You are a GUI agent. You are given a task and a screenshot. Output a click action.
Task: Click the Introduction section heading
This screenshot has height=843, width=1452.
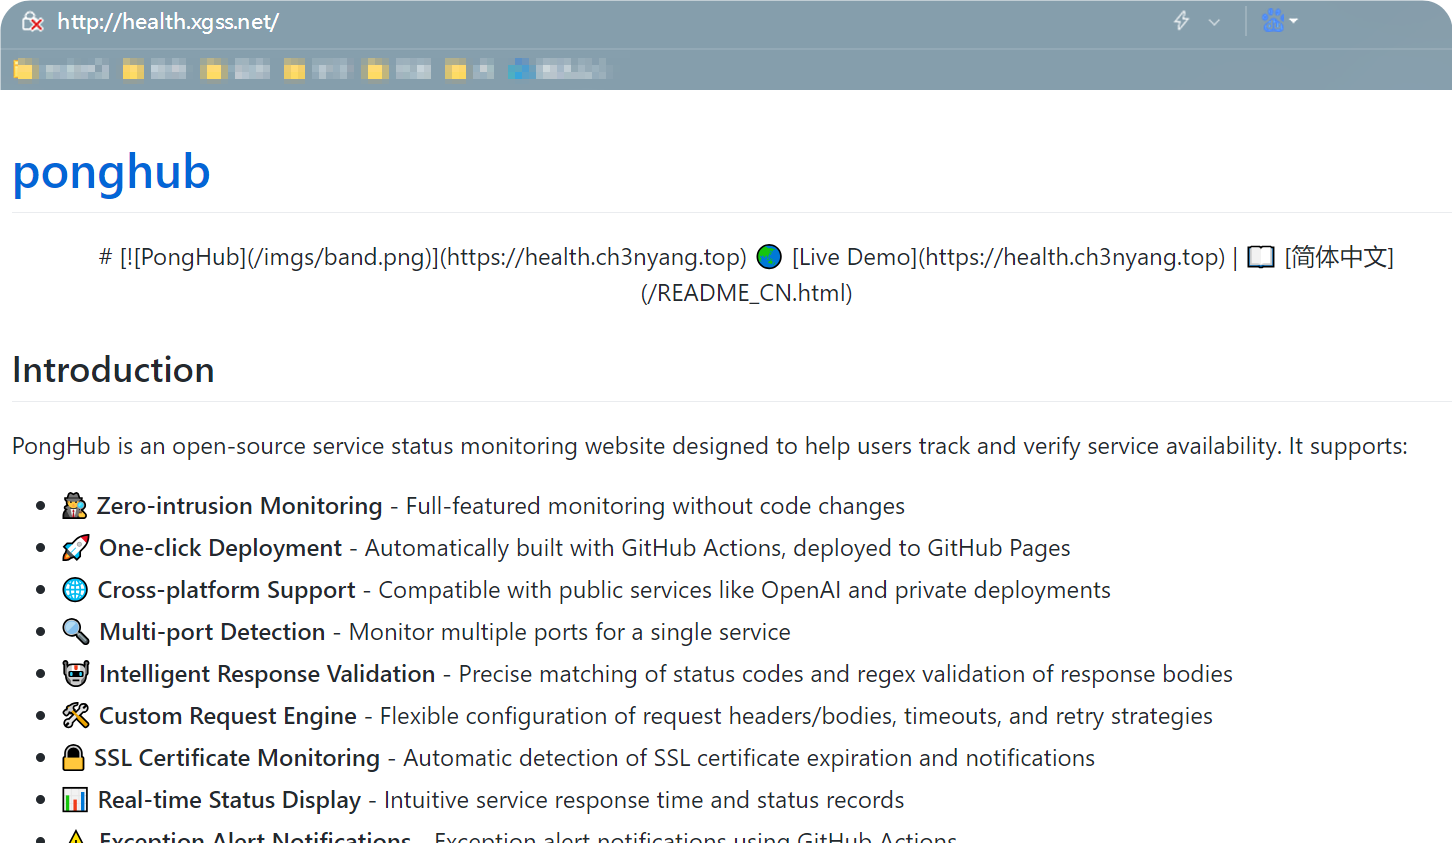(x=113, y=370)
